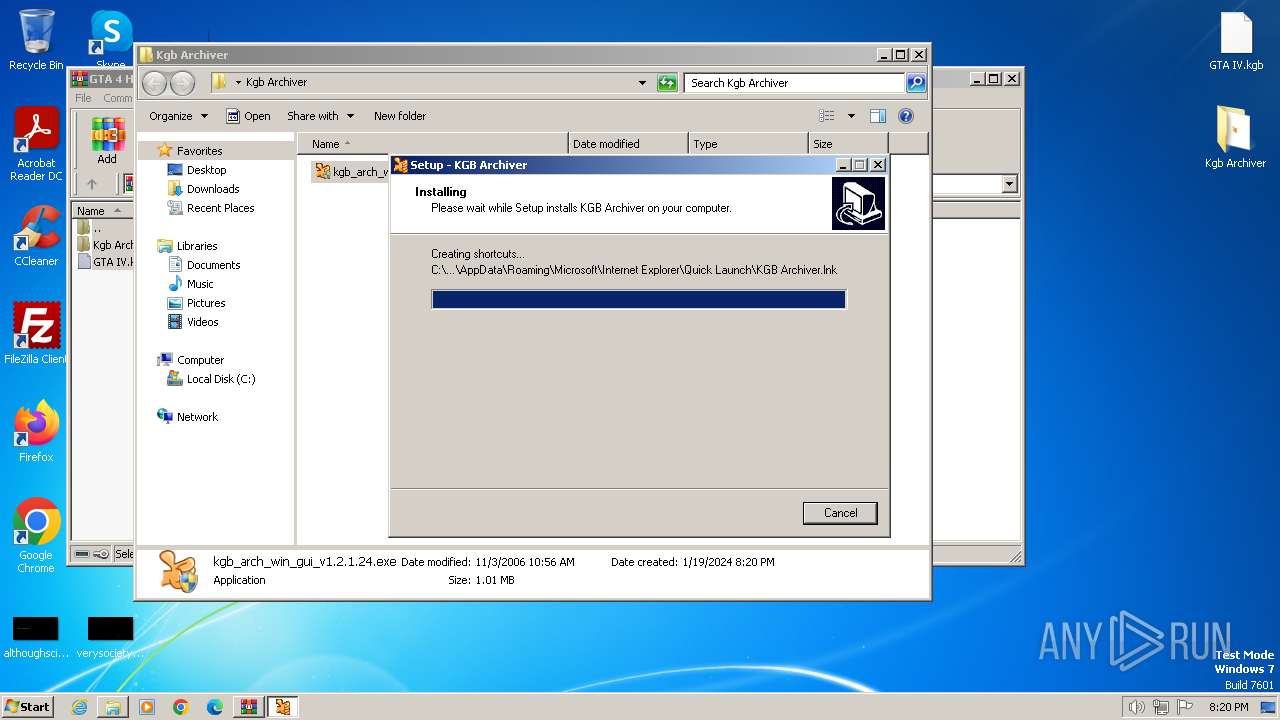1280x720 pixels.
Task: Open the Recycle Bin desktop icon
Action: [x=36, y=40]
